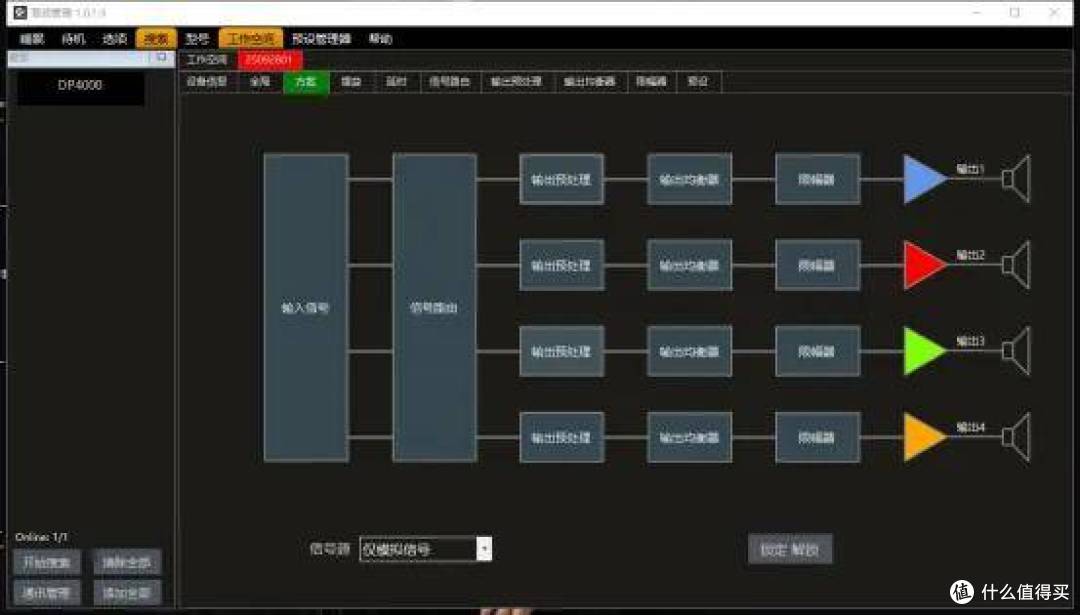Click the highlighted 工作空间 menu item
The height and width of the screenshot is (615, 1080).
click(251, 39)
